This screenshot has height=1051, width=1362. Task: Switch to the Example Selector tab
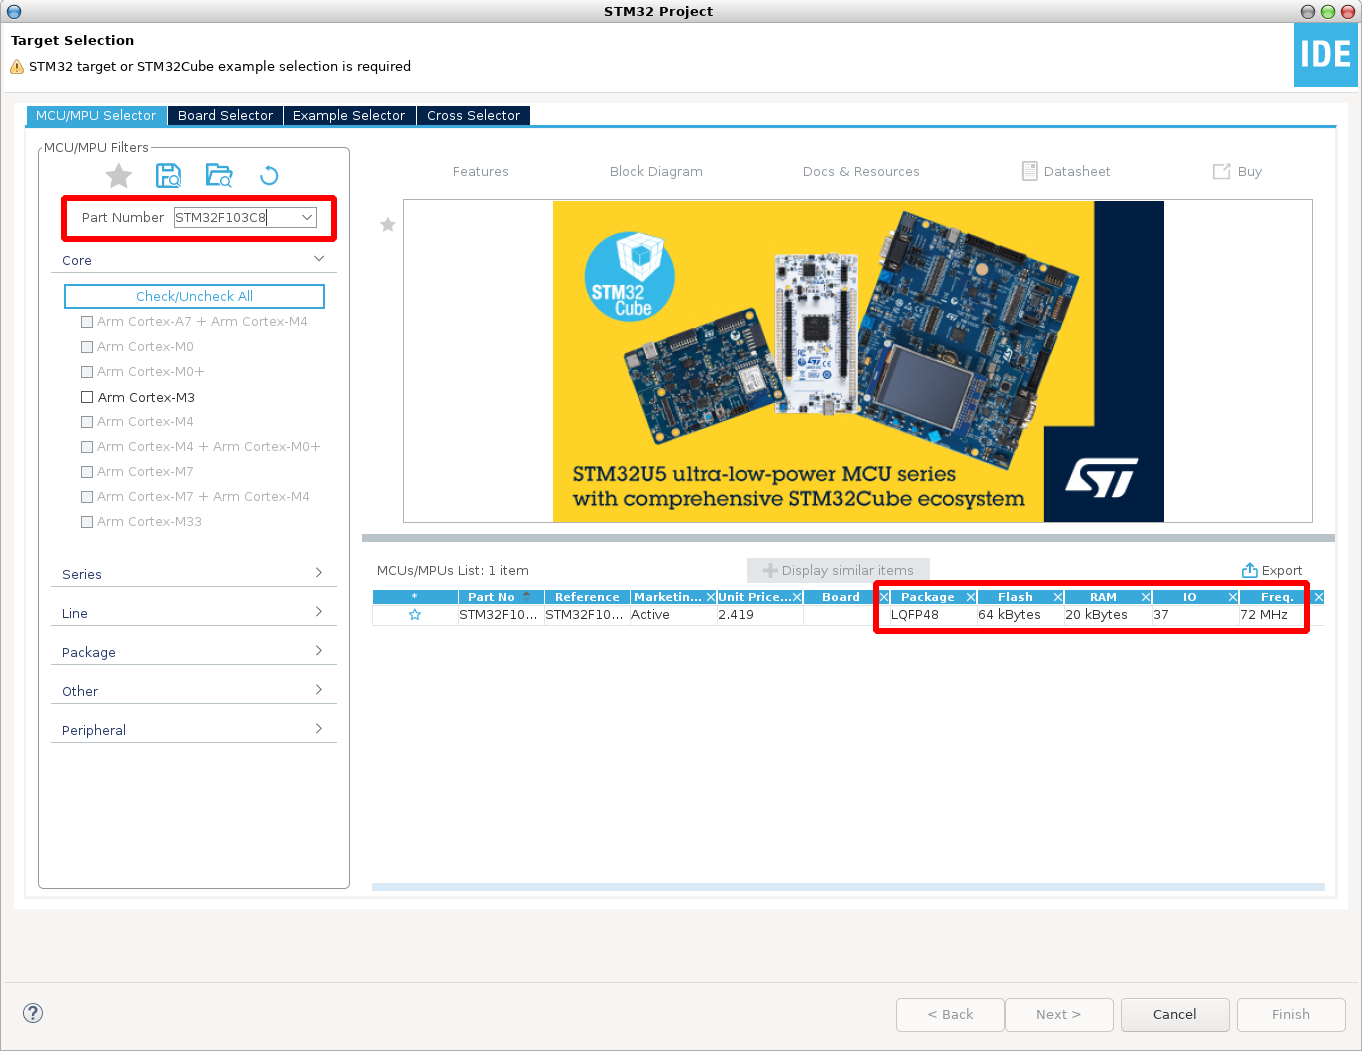pos(349,115)
